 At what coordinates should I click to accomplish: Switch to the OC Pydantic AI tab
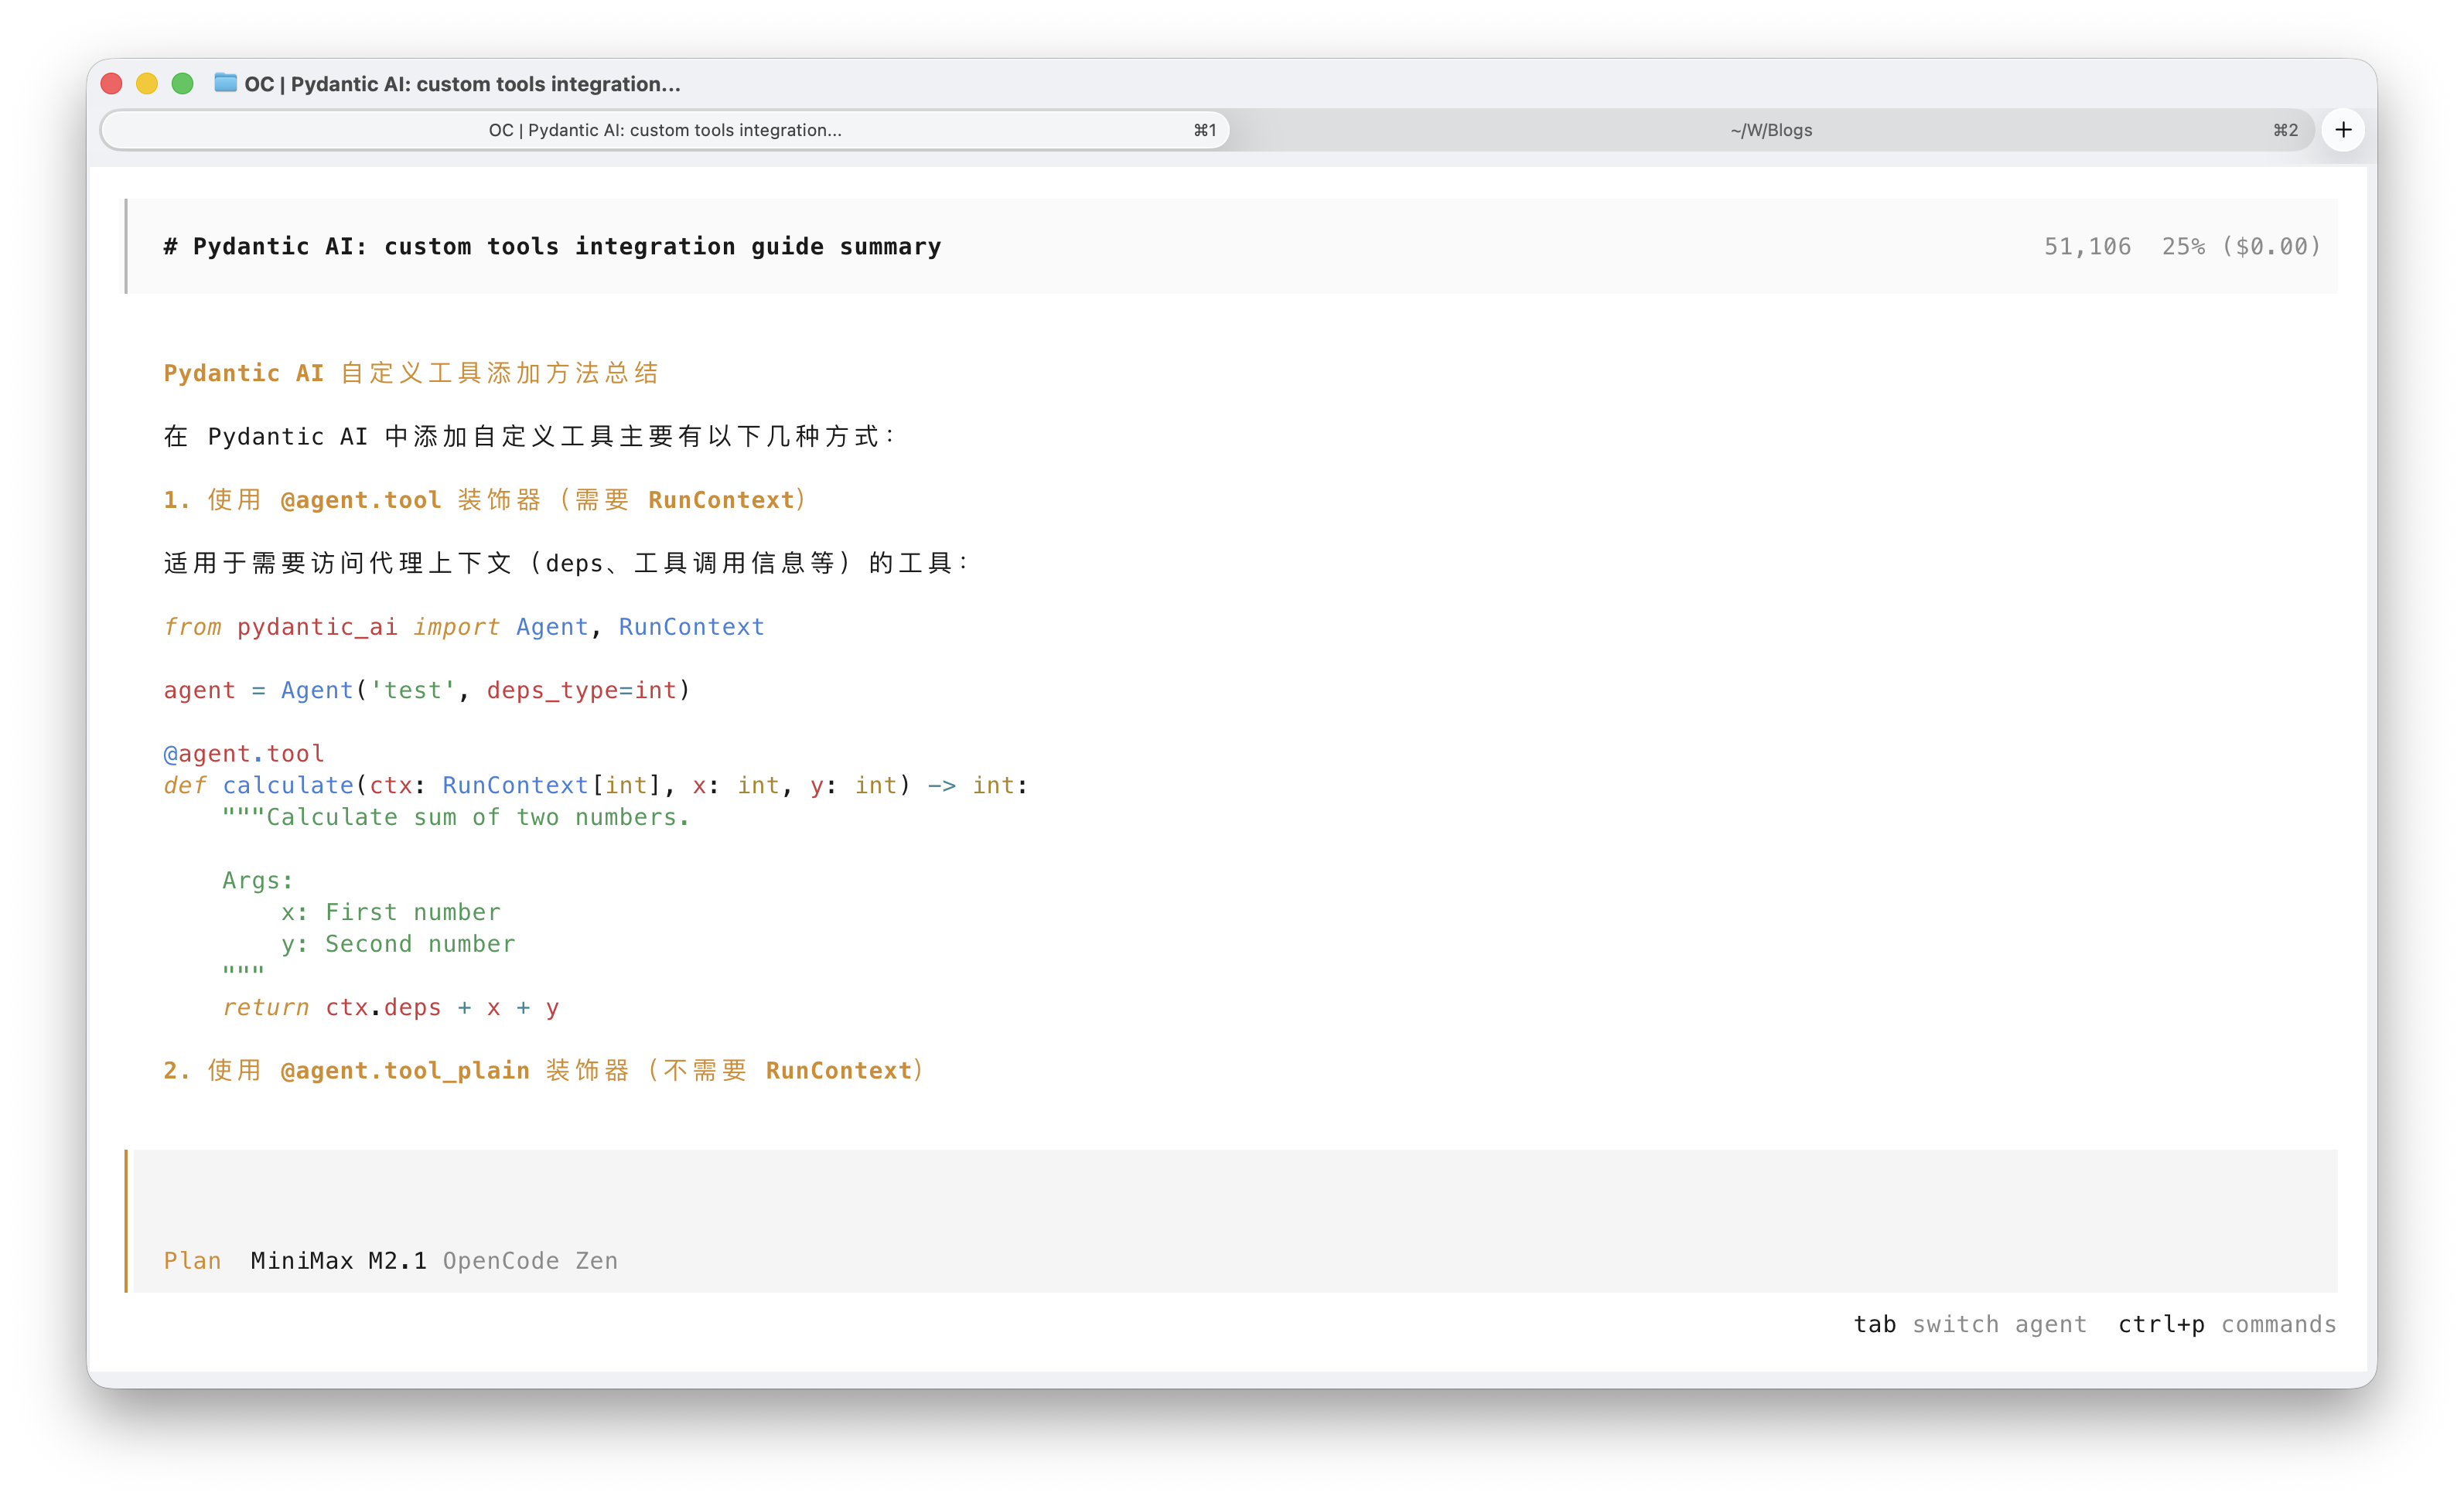(x=665, y=130)
